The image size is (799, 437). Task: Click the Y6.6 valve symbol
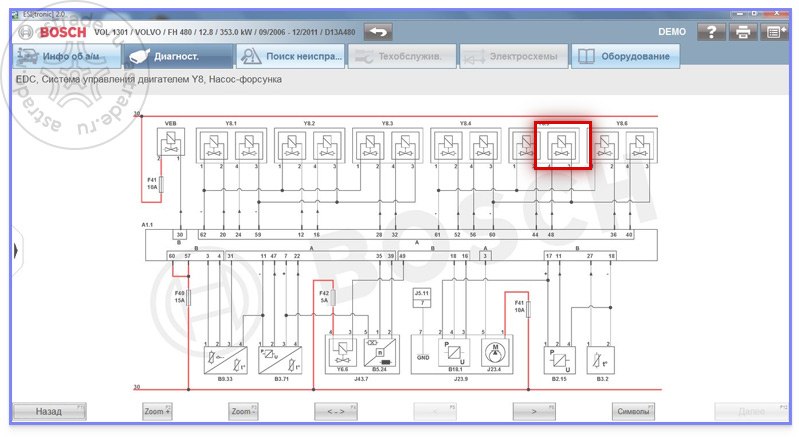click(x=342, y=352)
